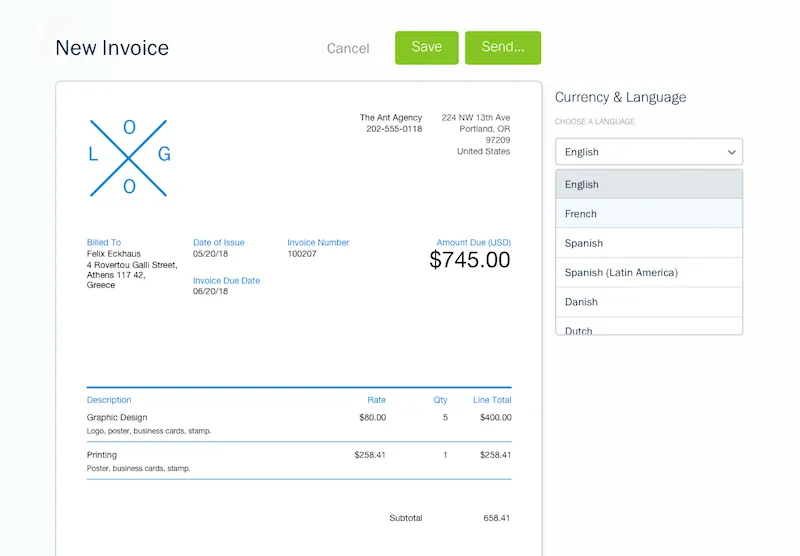800x556 pixels.
Task: Click The Ant Agency business name
Action: tap(391, 118)
